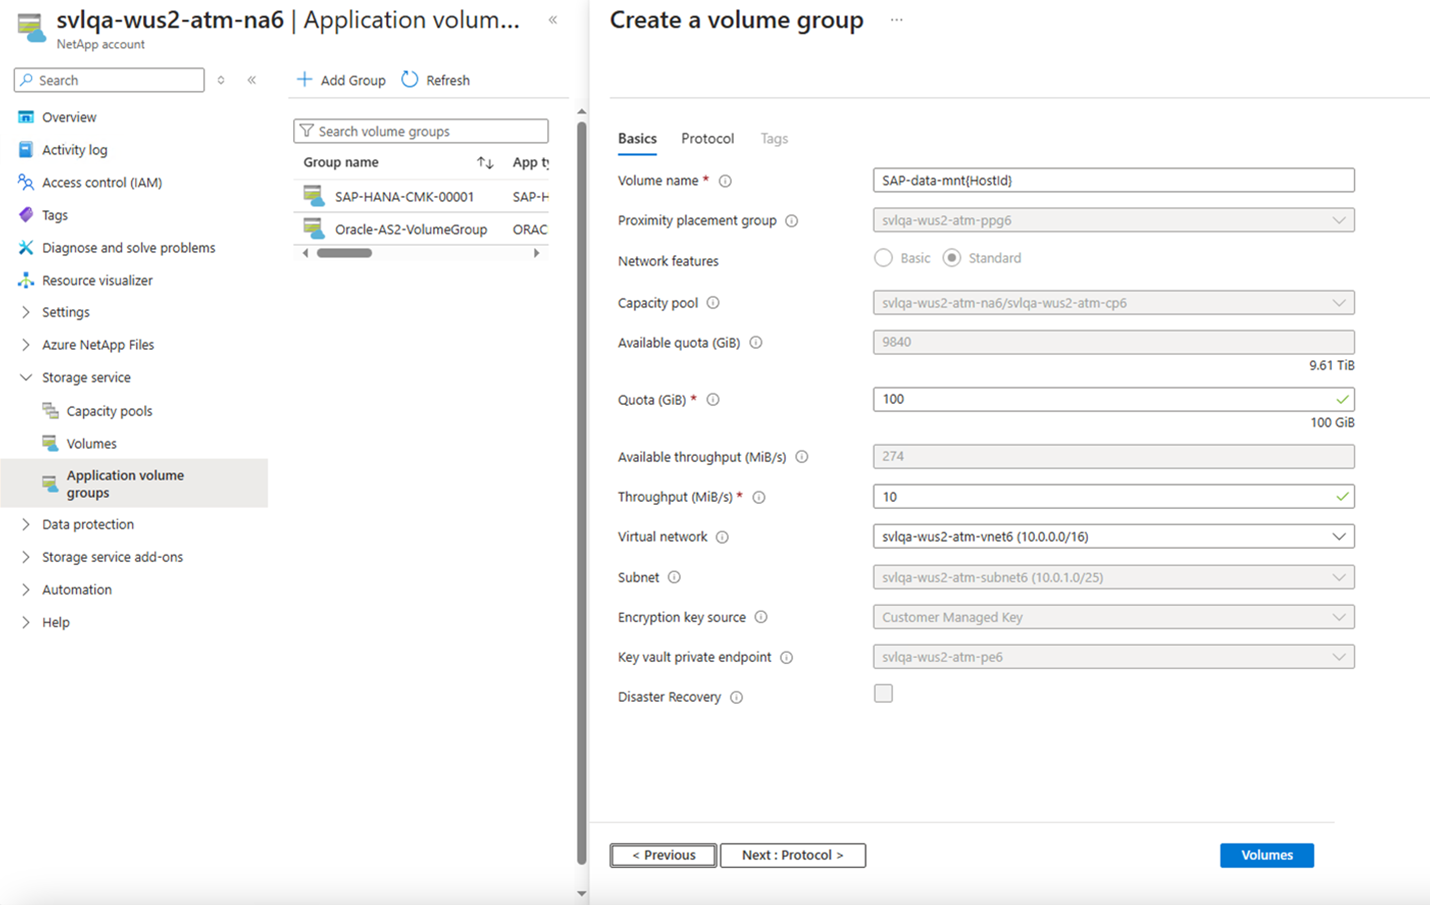Click the Refresh circular arrow icon
Viewport: 1430px width, 905px height.
coord(410,79)
